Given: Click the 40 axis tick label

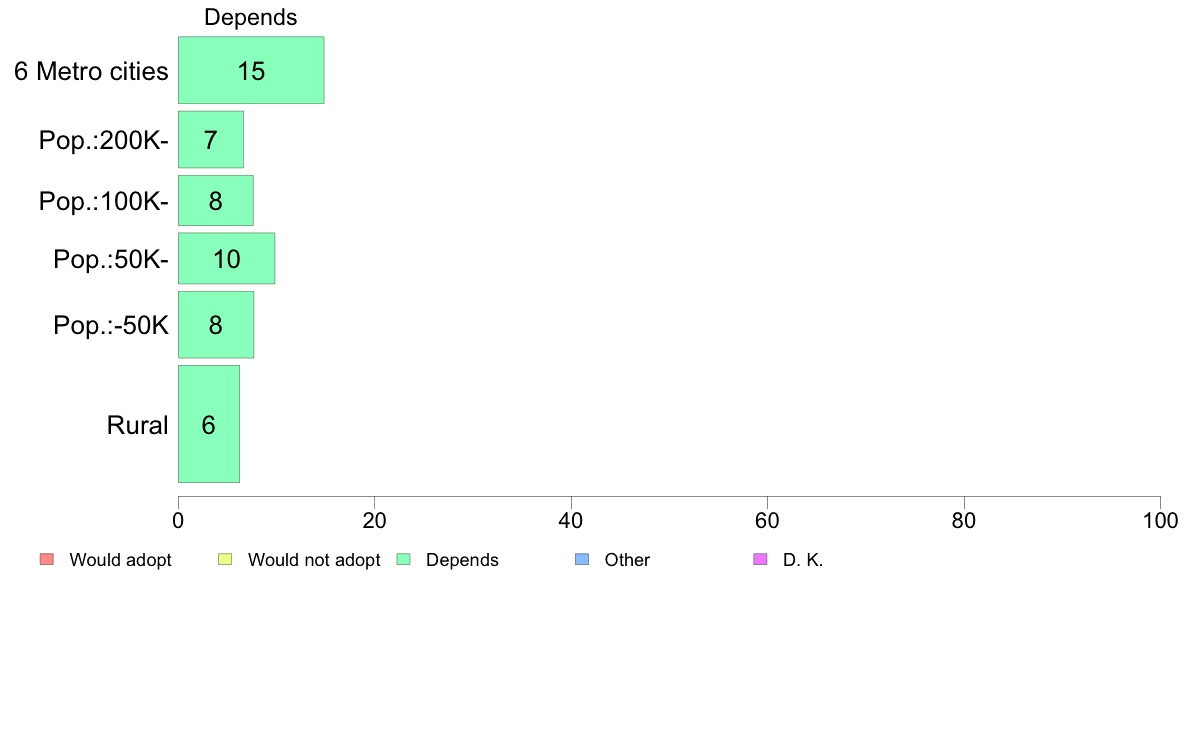Looking at the screenshot, I should coord(571,521).
